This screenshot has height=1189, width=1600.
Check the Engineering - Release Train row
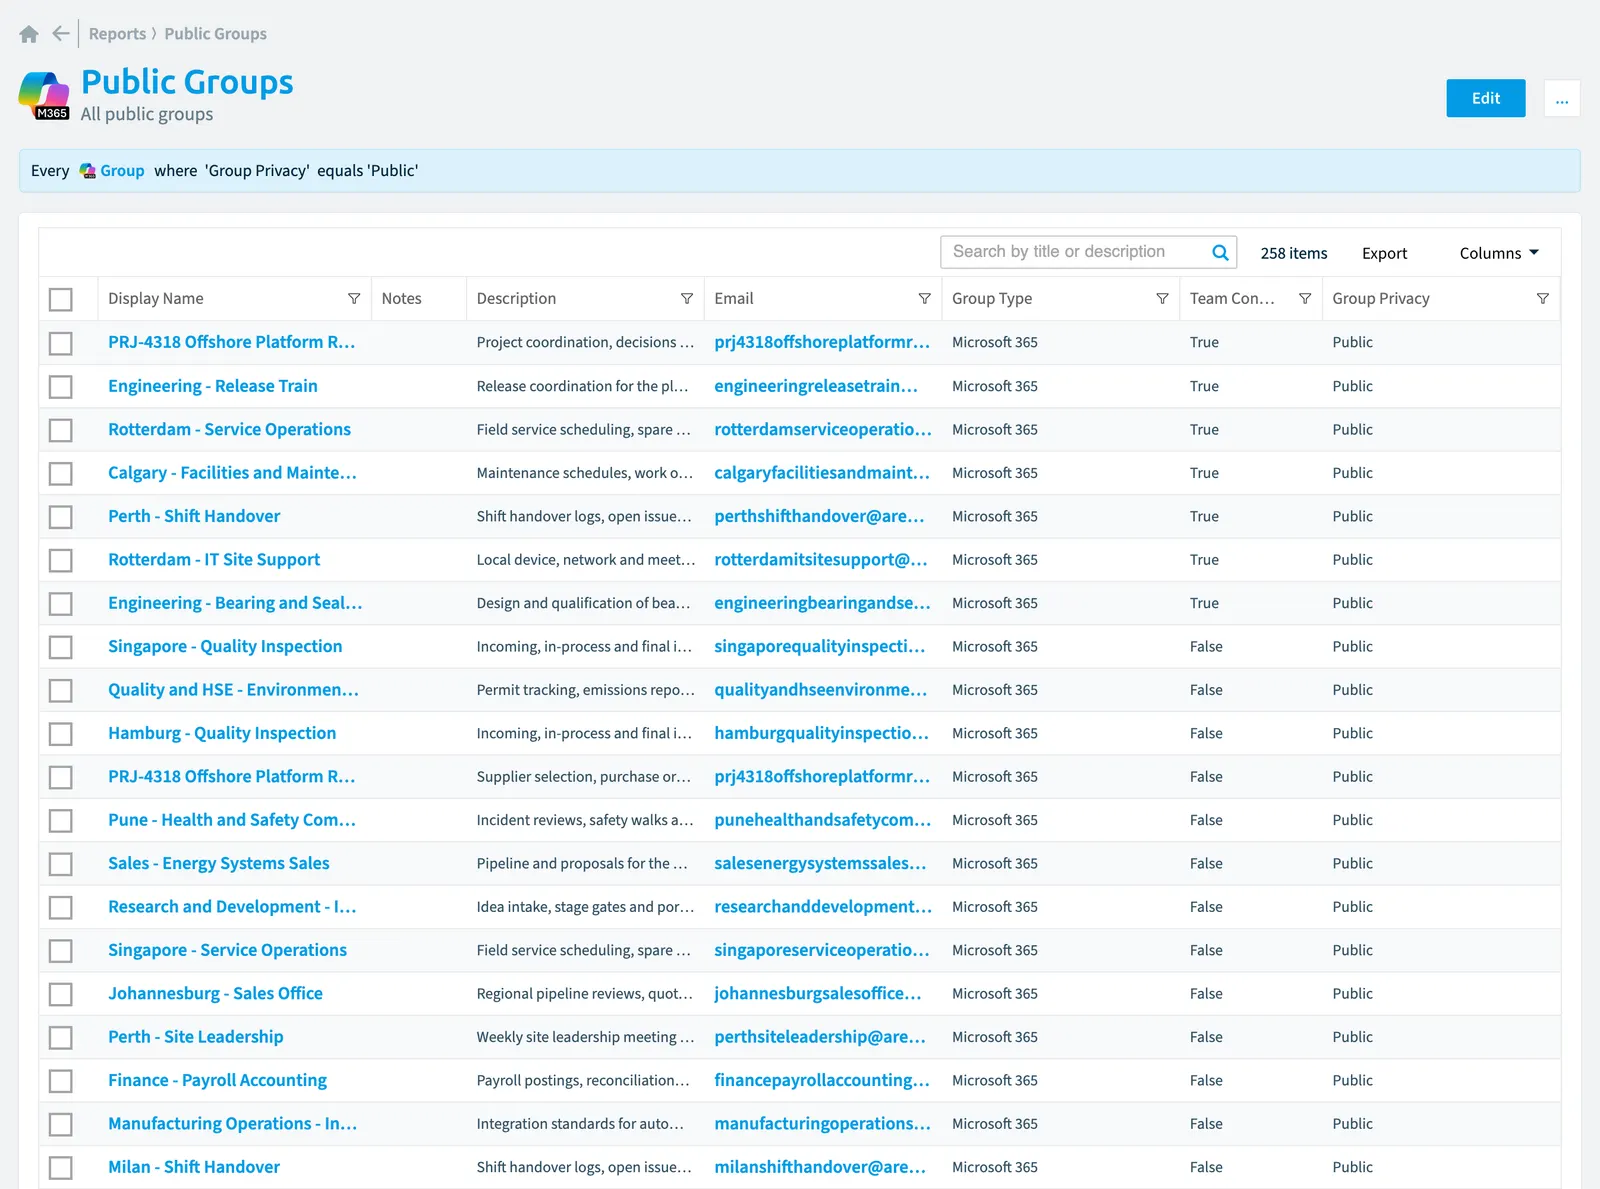61,386
